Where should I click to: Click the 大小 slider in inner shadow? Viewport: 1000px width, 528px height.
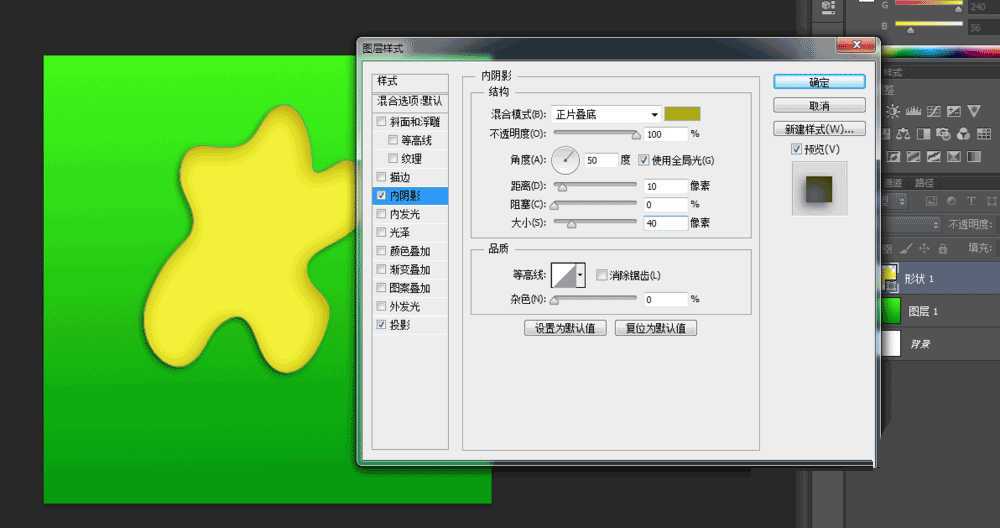(595, 223)
